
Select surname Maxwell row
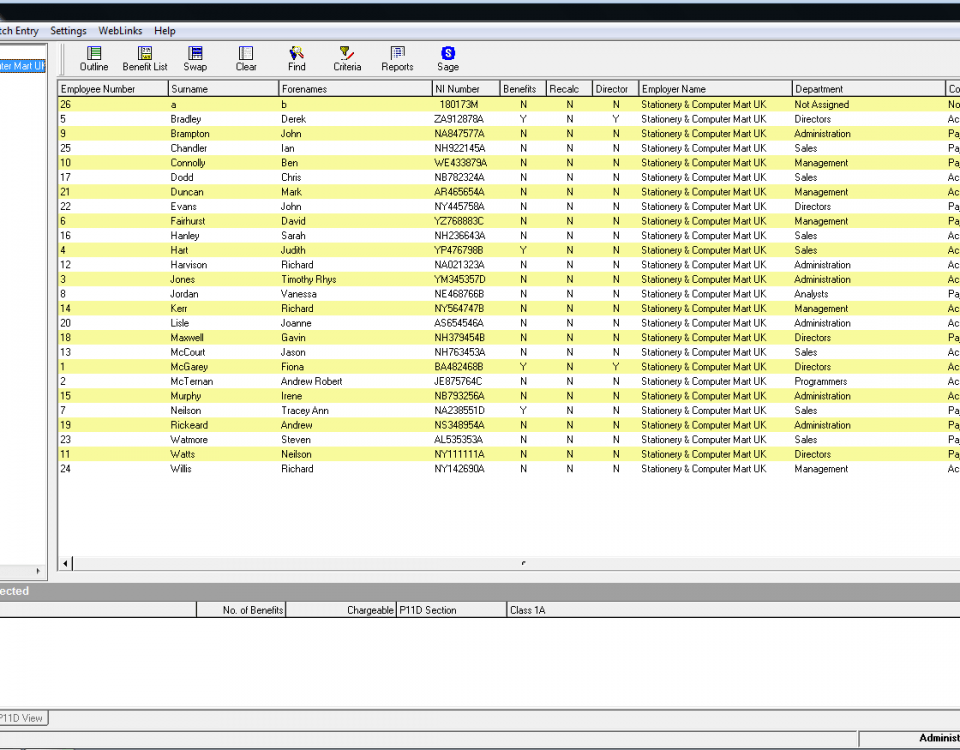pos(187,338)
